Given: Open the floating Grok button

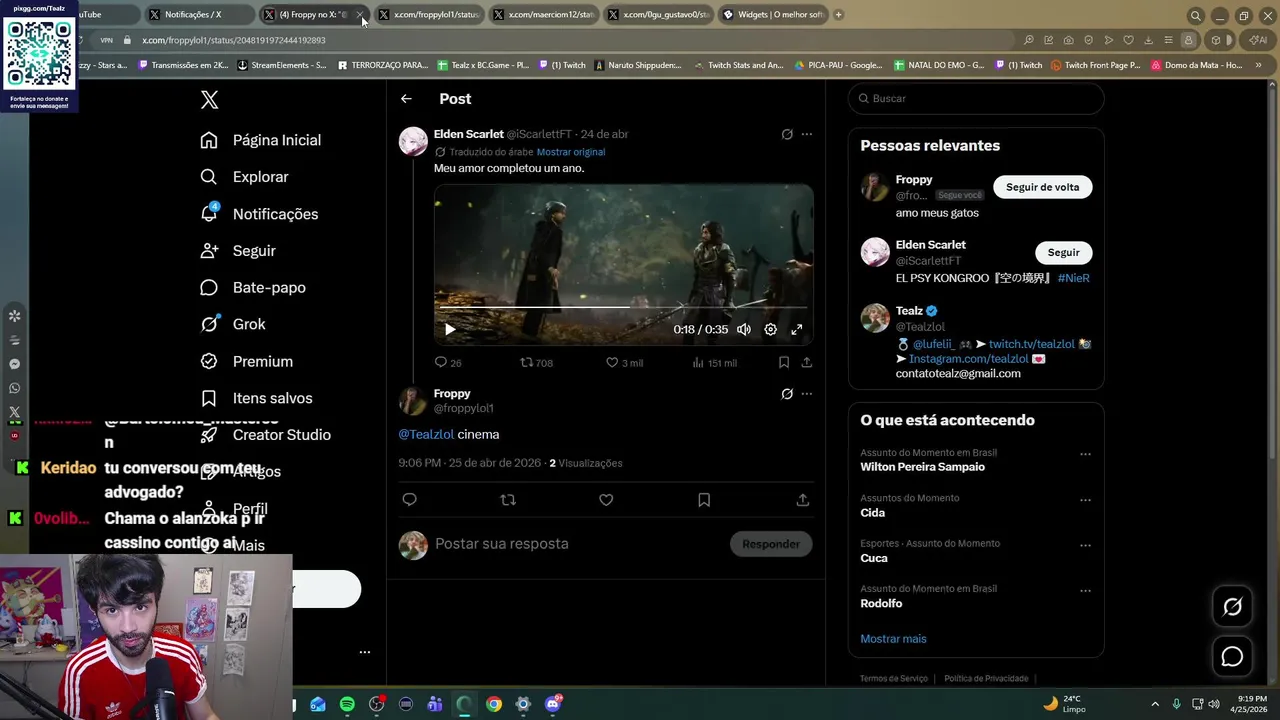Looking at the screenshot, I should (1232, 607).
